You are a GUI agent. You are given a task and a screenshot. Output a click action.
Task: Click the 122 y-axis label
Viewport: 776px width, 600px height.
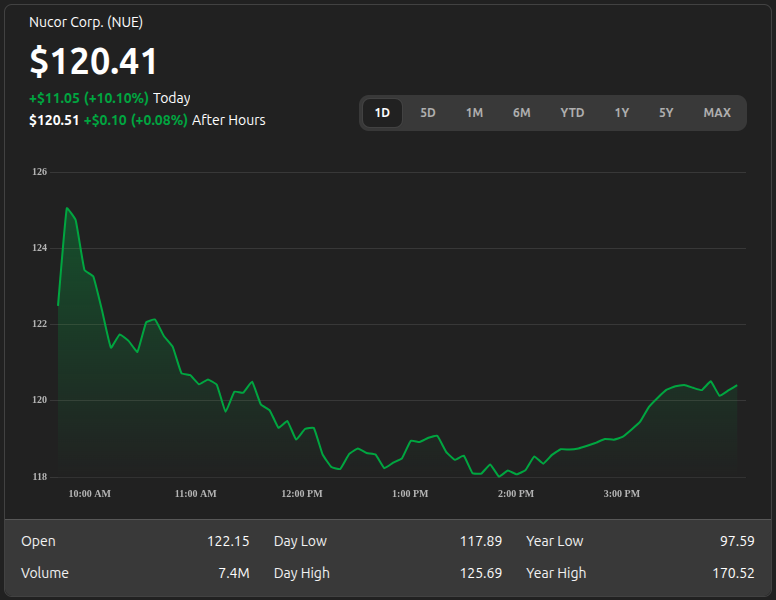[x=40, y=324]
